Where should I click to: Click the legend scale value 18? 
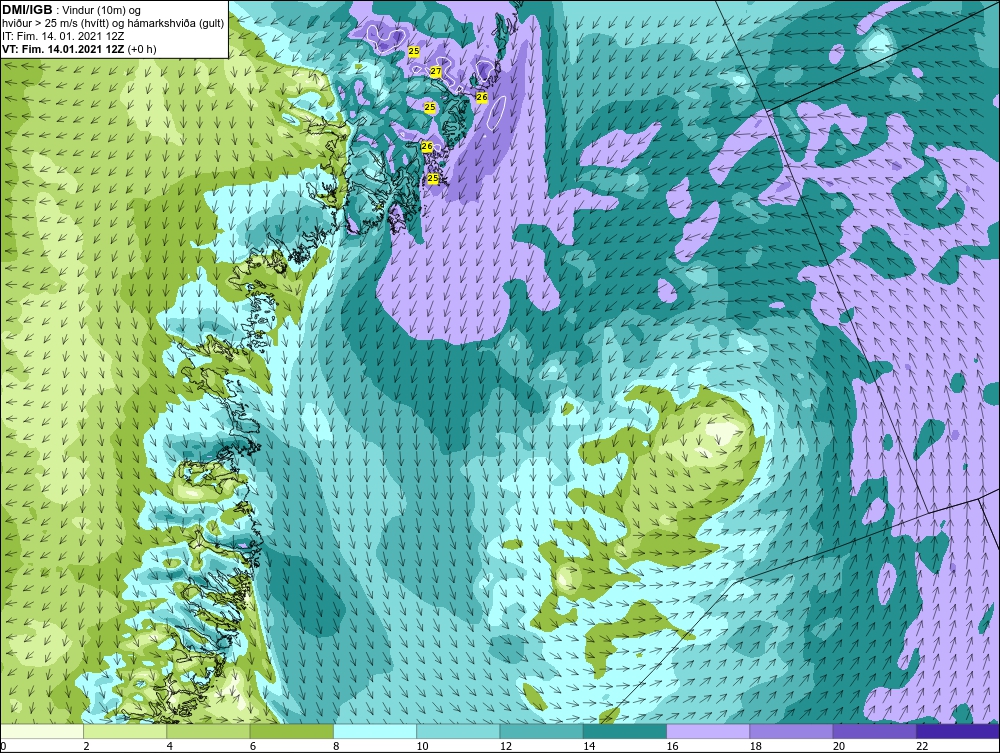pos(756,746)
